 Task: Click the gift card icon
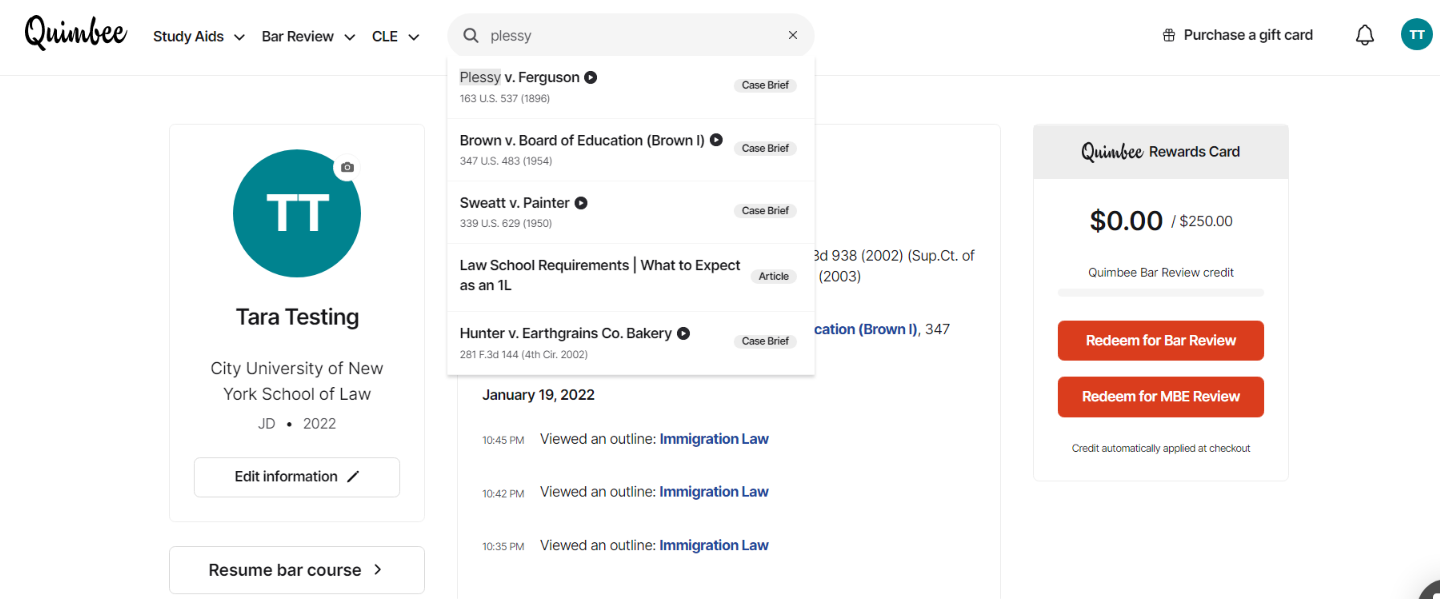[x=1169, y=36]
